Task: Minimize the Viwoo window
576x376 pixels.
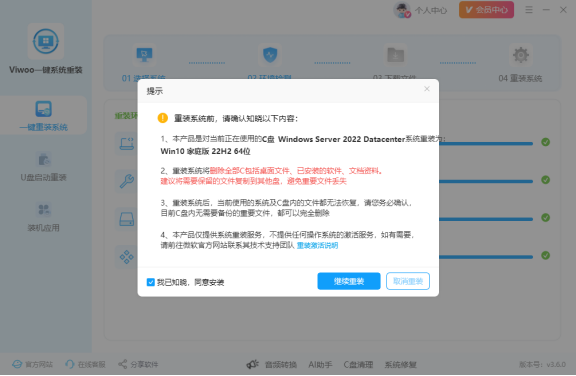Action: click(546, 10)
